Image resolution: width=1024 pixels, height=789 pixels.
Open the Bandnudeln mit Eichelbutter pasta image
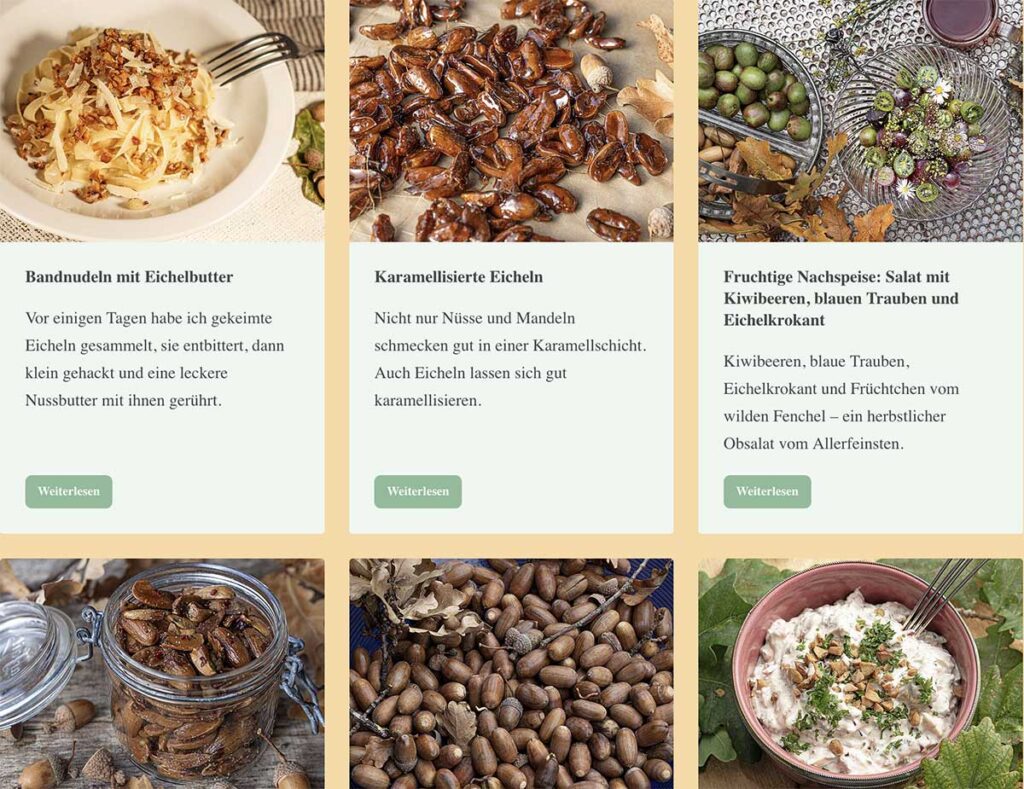pyautogui.click(x=162, y=121)
